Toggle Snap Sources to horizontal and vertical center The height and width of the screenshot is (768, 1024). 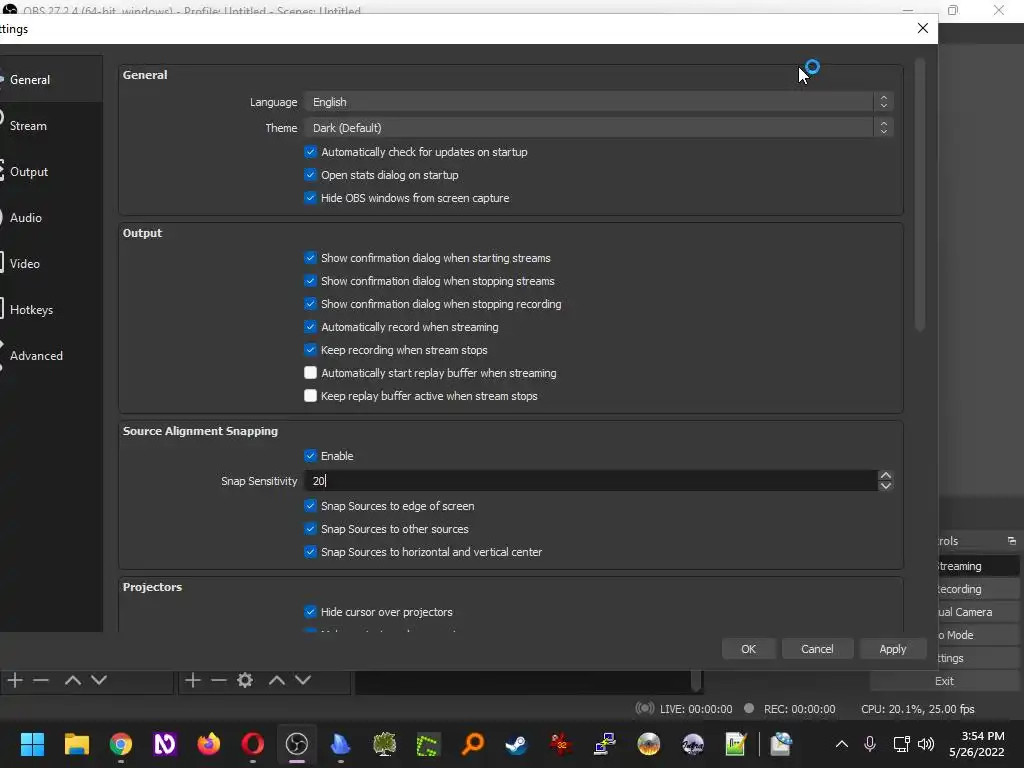click(310, 552)
